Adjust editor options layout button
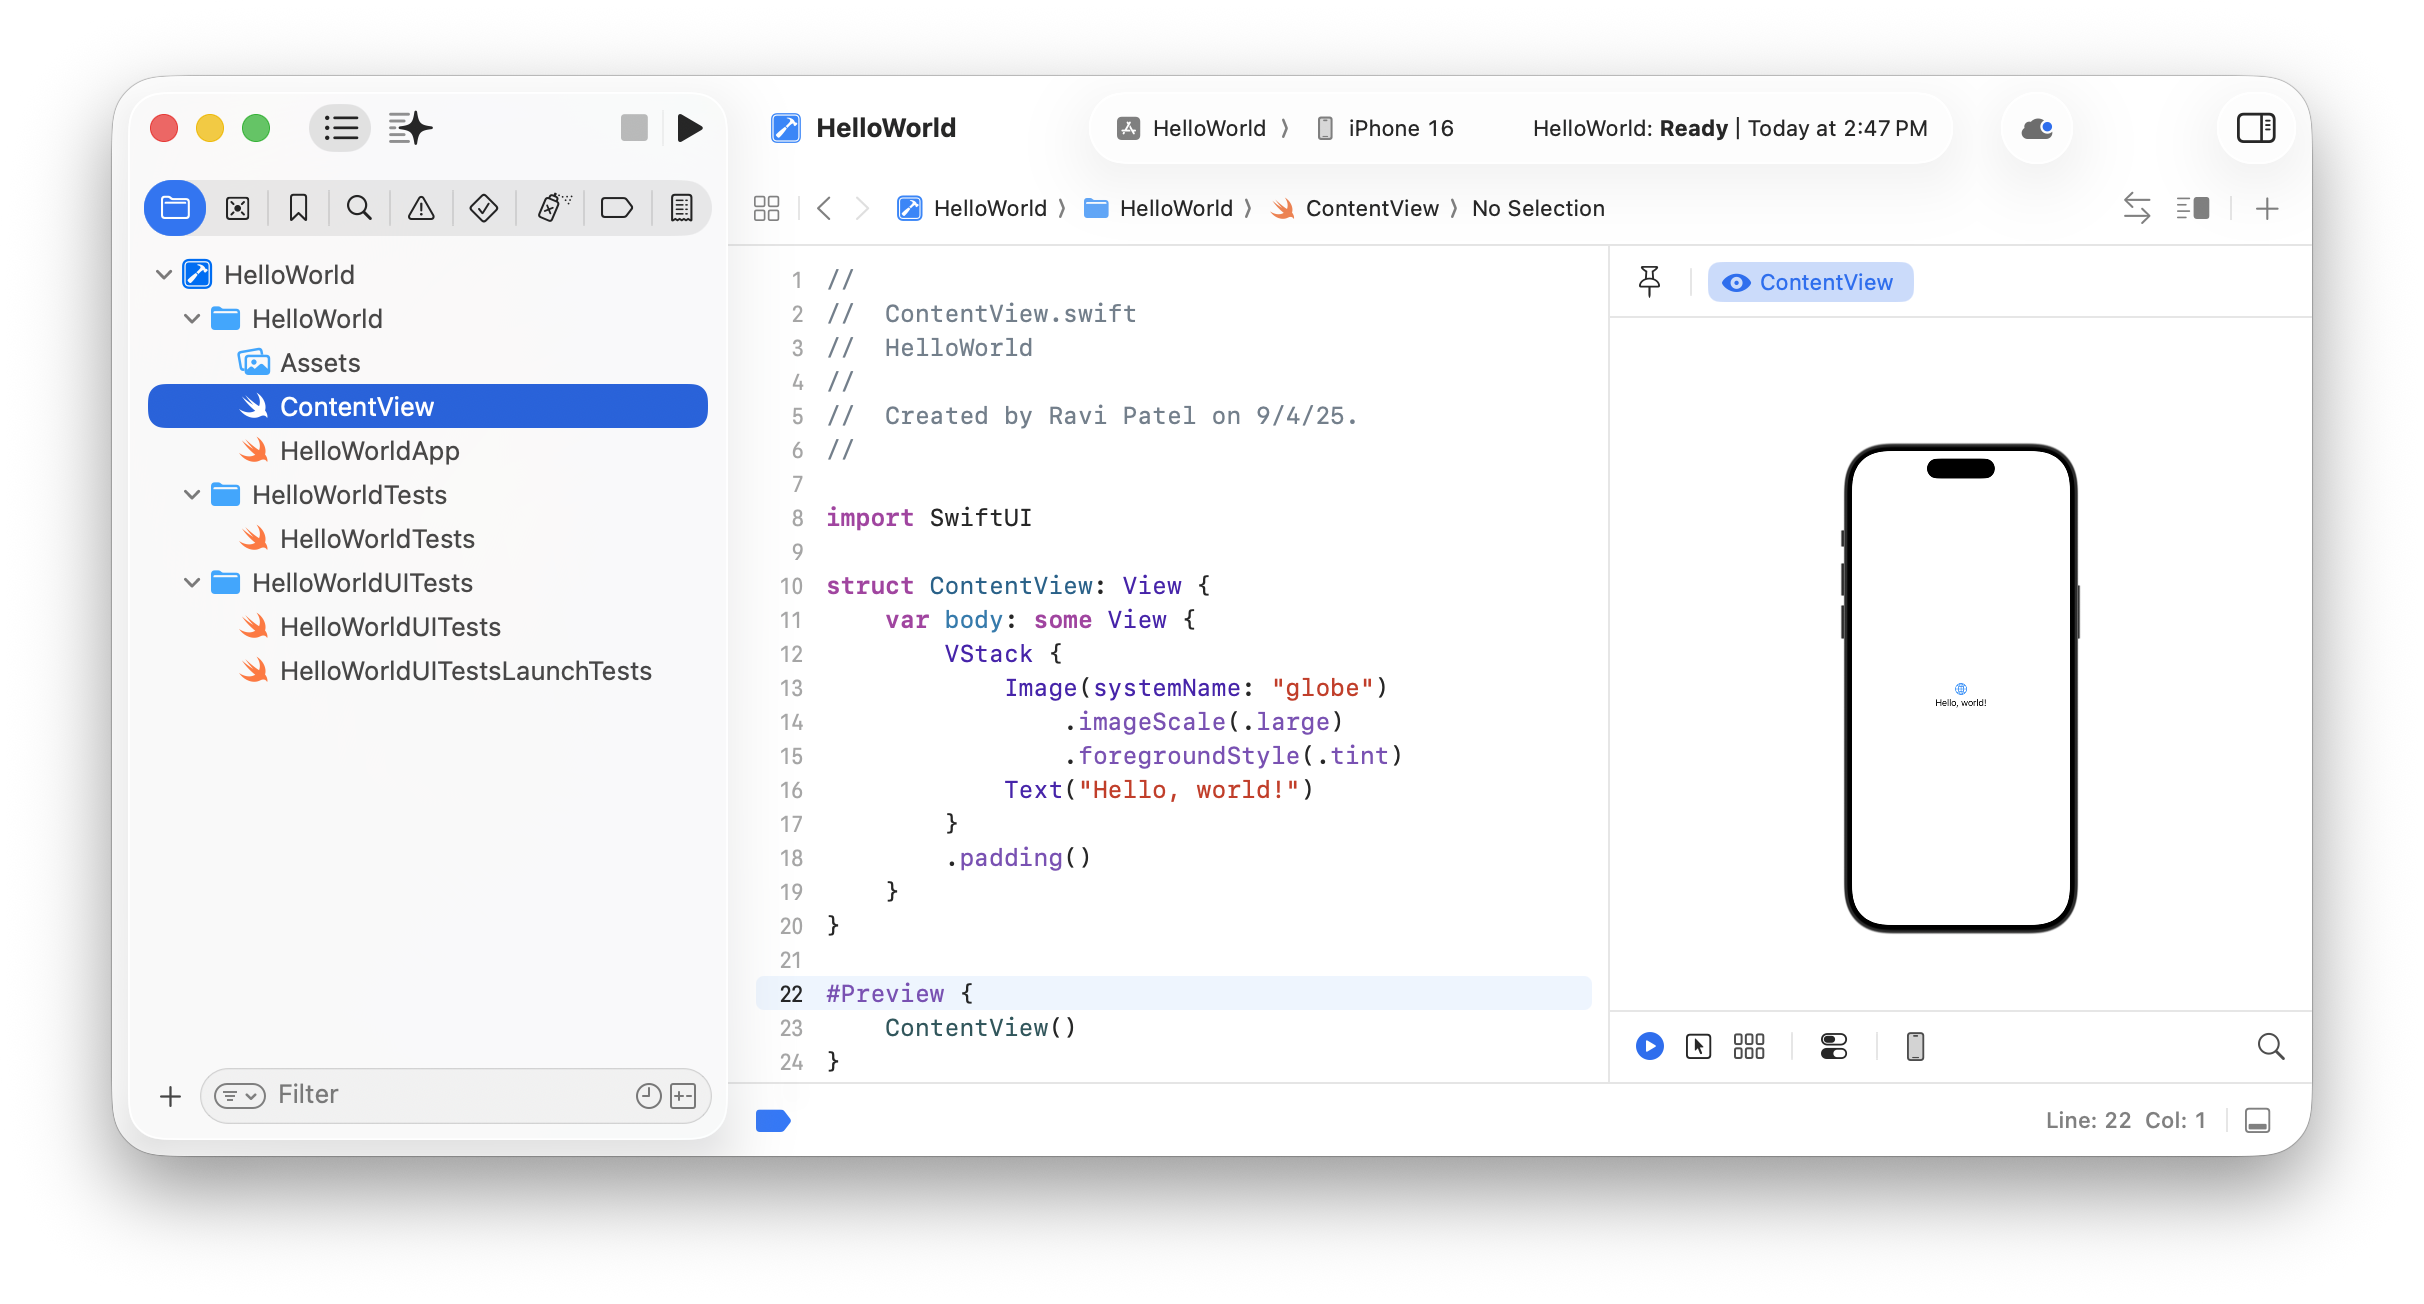Image resolution: width=2424 pixels, height=1304 pixels. click(x=2193, y=208)
